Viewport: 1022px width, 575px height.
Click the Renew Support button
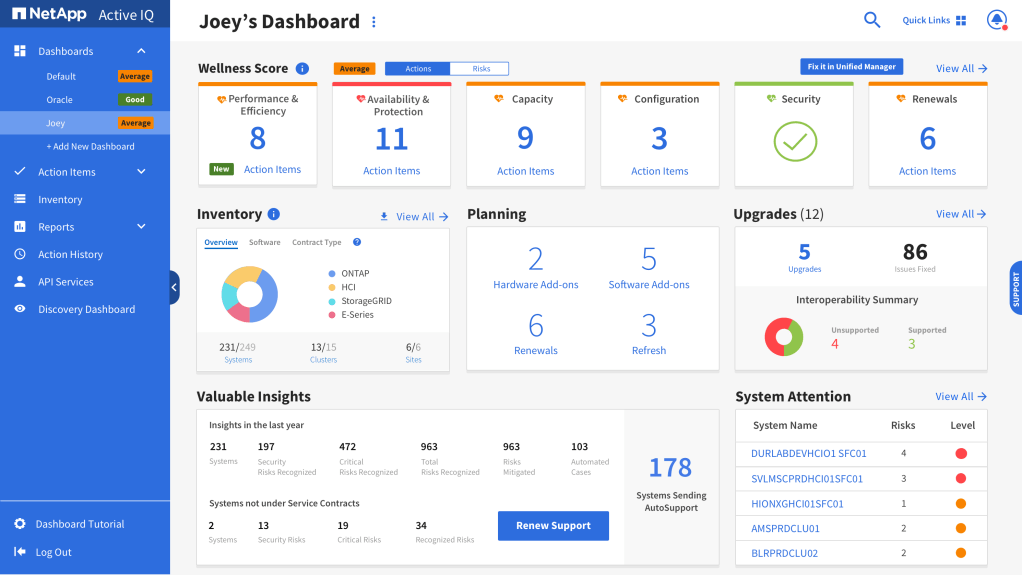pyautogui.click(x=553, y=525)
